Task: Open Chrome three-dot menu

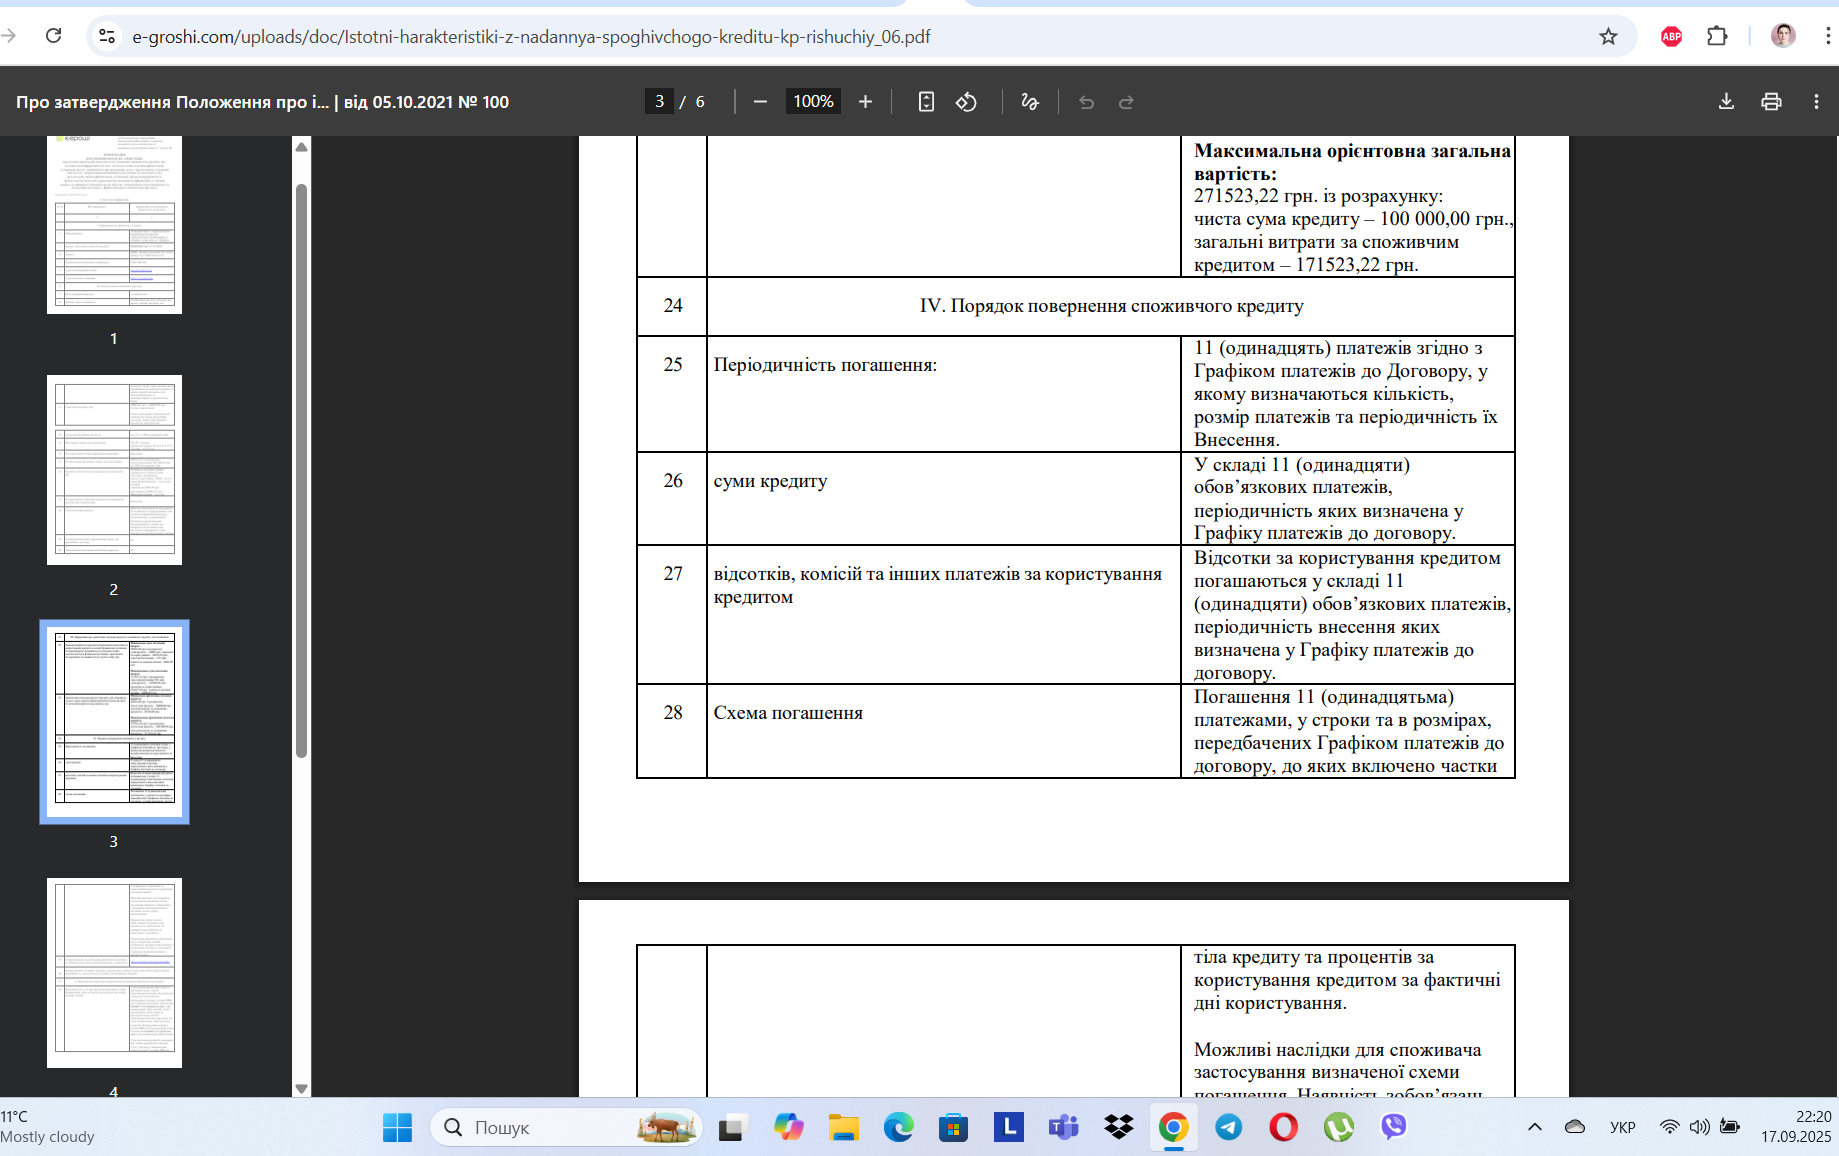Action: point(1827,36)
